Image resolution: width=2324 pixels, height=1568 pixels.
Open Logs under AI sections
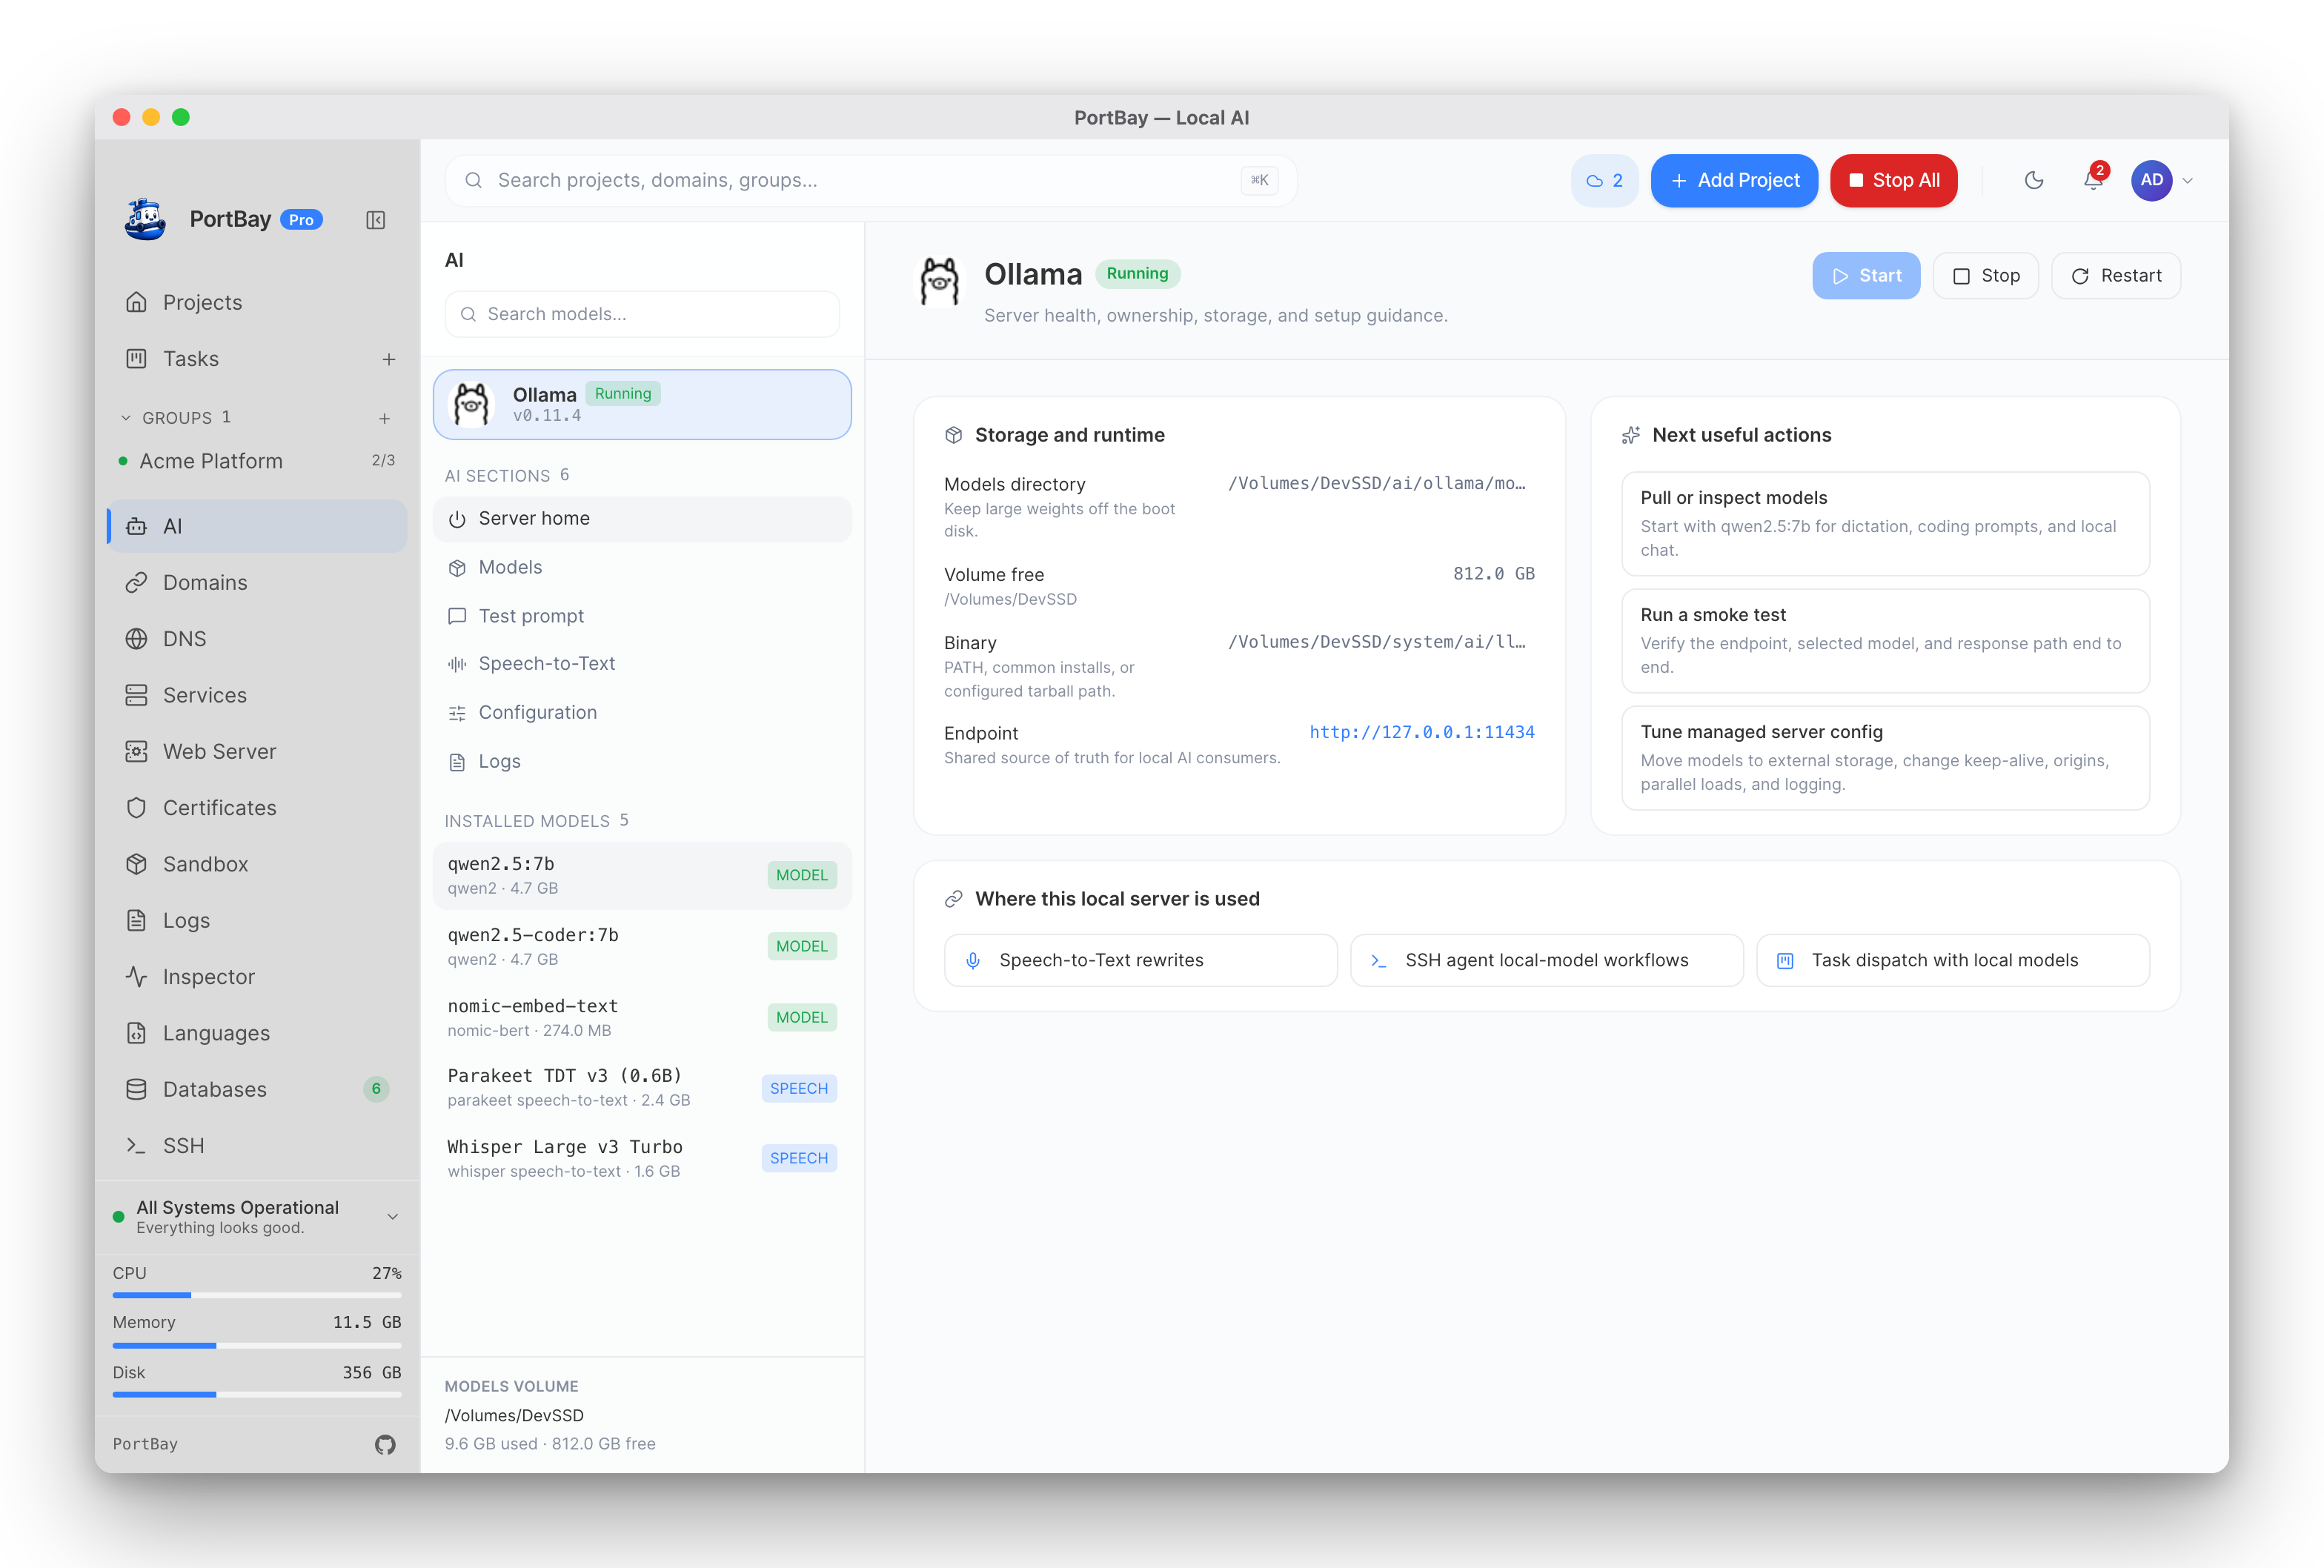[x=642, y=761]
